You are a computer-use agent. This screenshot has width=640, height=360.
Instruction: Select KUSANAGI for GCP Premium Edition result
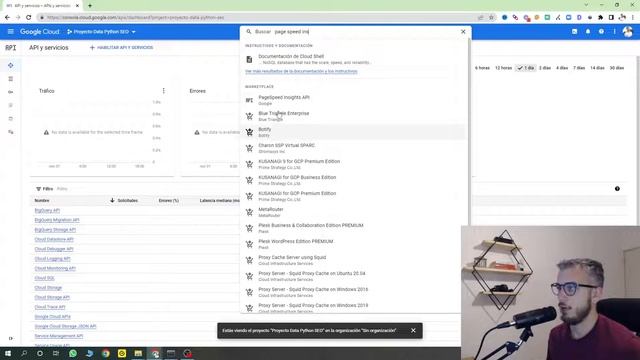pyautogui.click(x=354, y=196)
